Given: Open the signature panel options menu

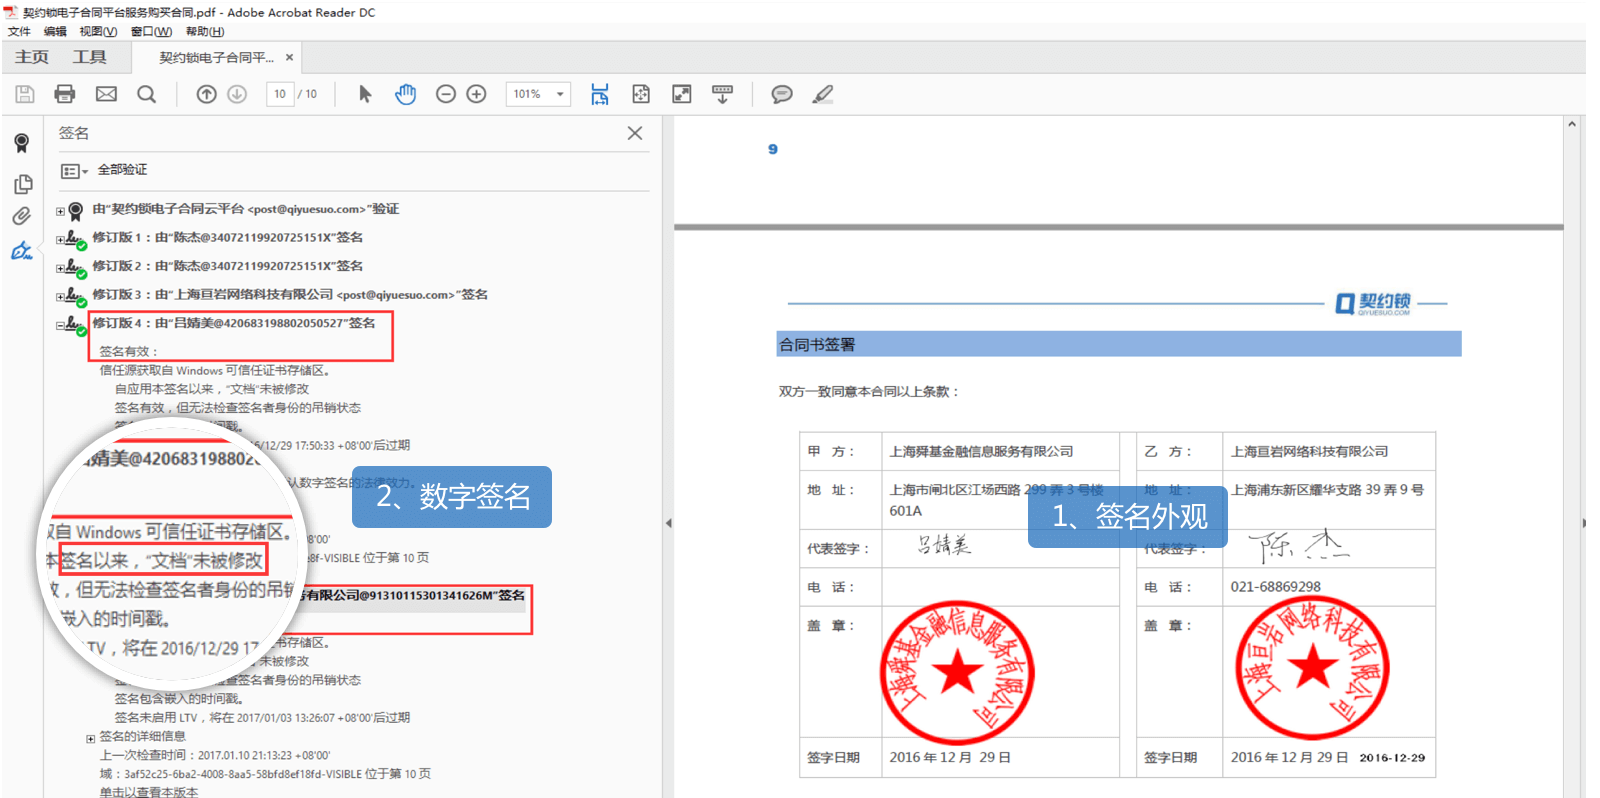Looking at the screenshot, I should (74, 171).
